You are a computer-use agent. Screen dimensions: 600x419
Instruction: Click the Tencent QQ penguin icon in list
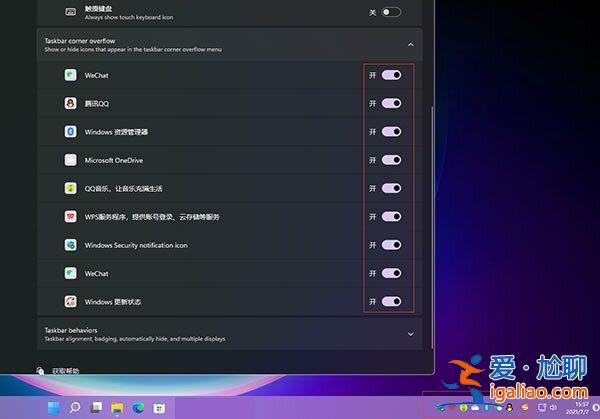(70, 103)
